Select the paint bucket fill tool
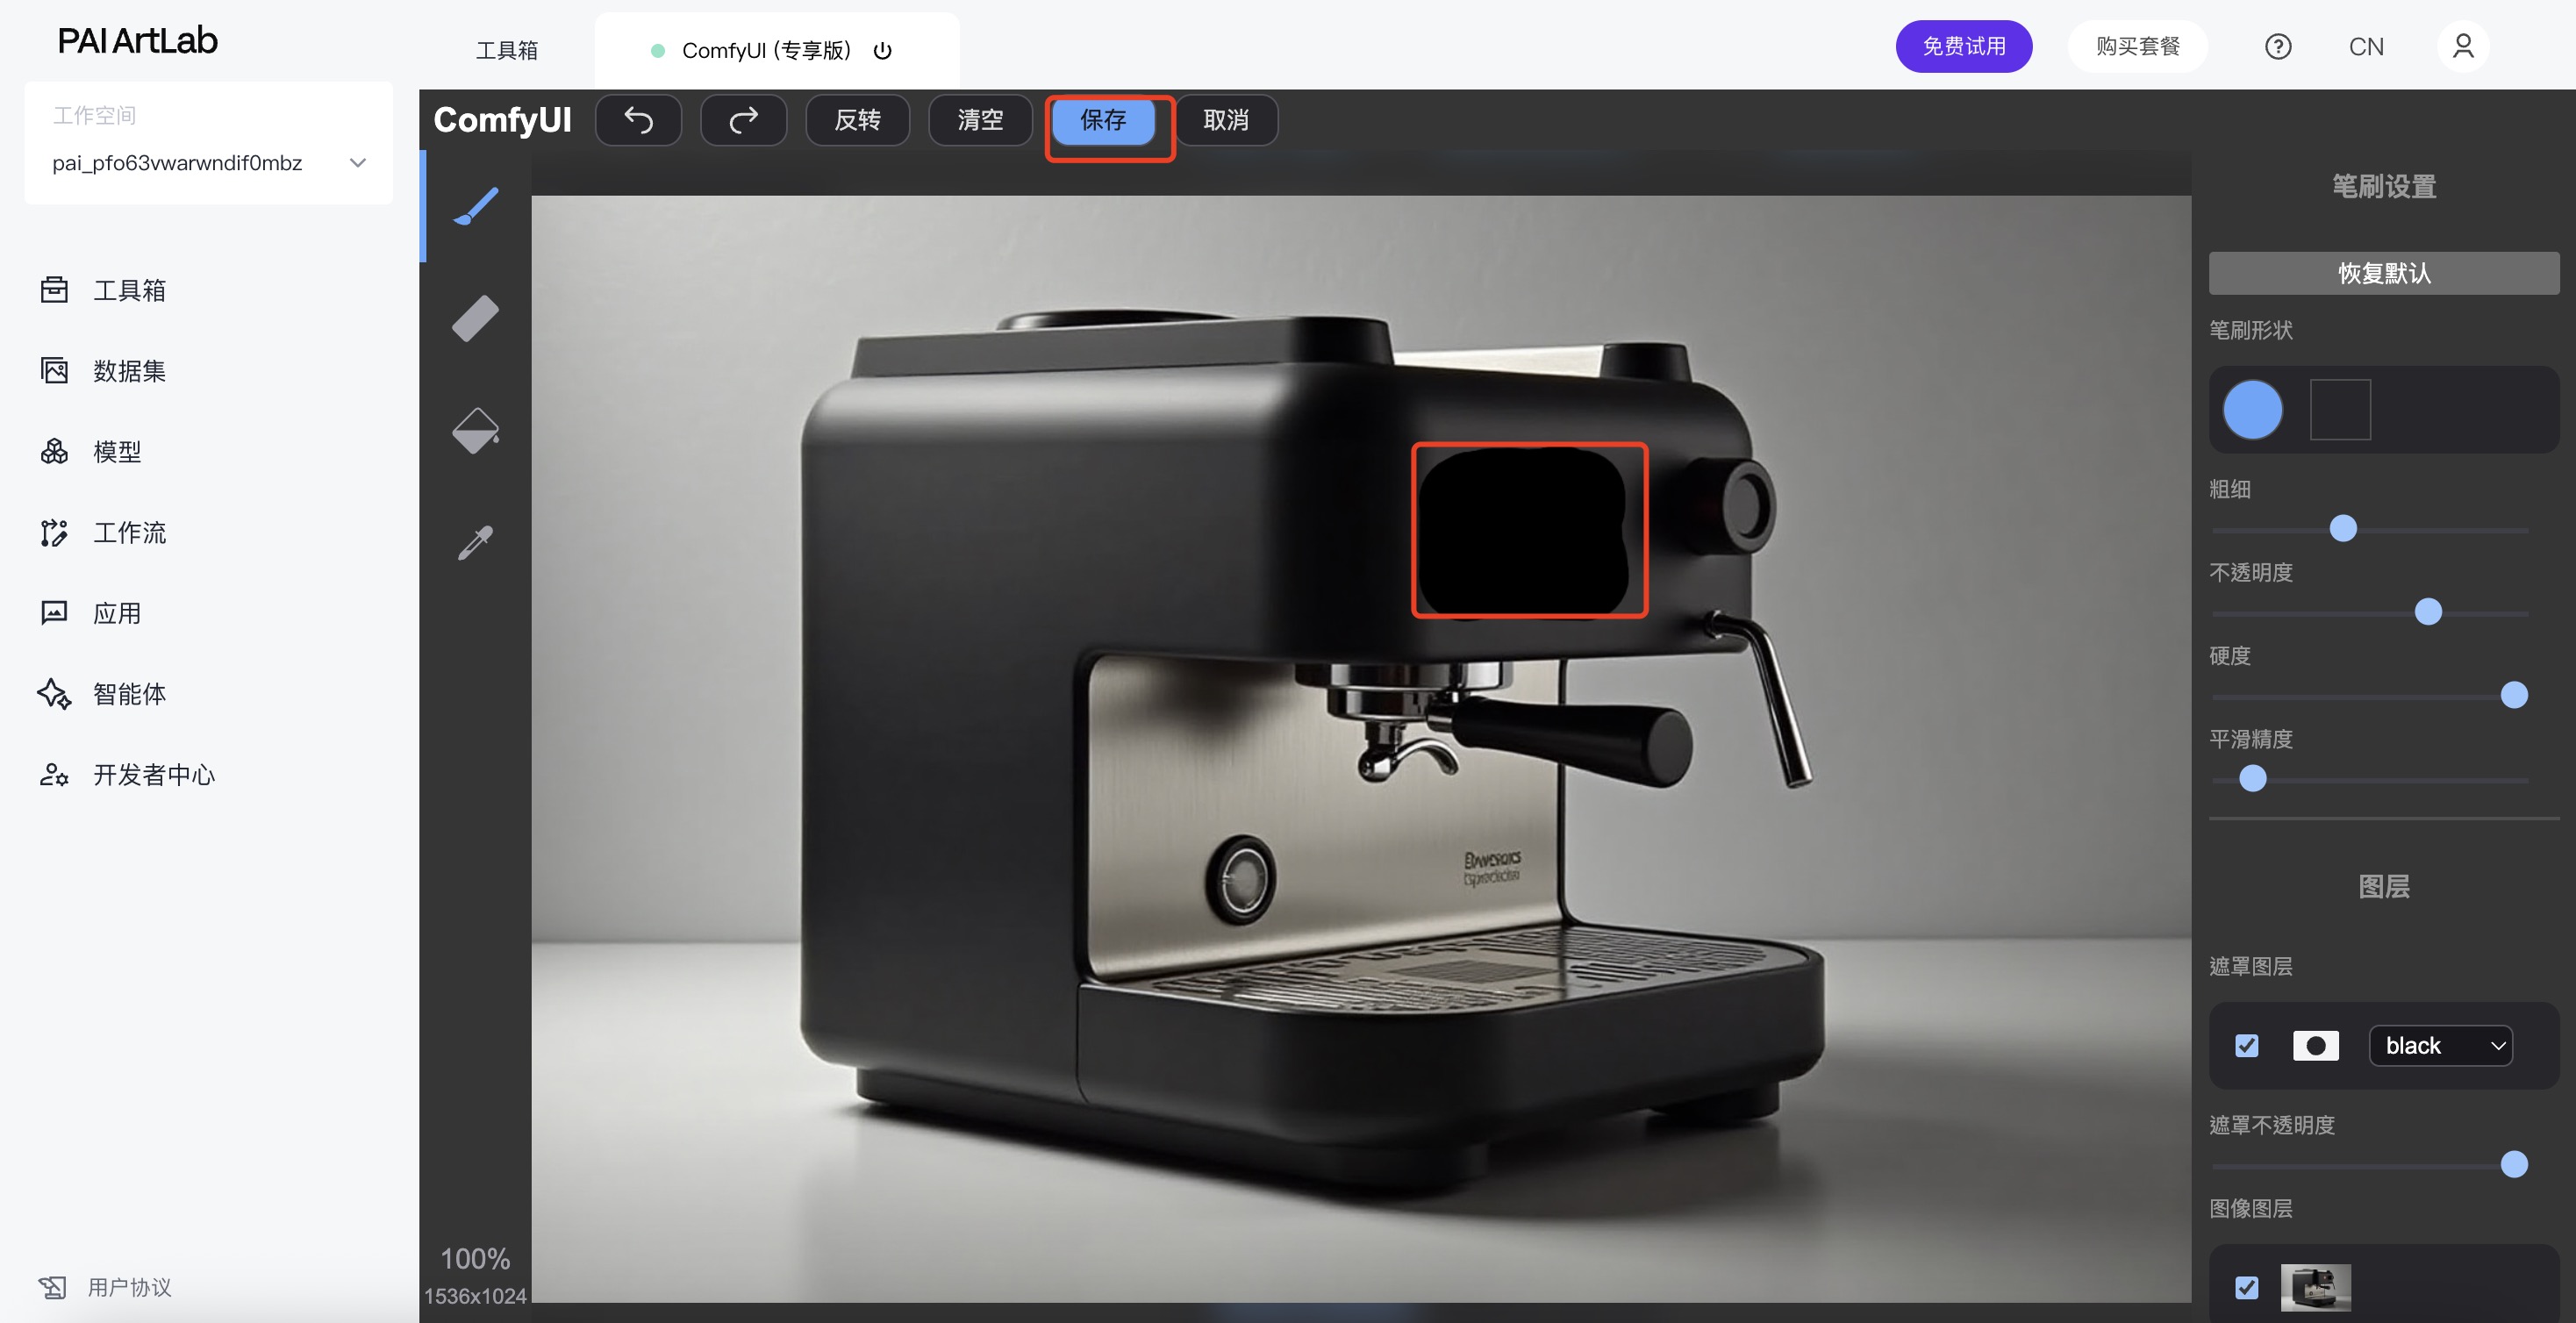This screenshot has width=2576, height=1323. [x=476, y=431]
